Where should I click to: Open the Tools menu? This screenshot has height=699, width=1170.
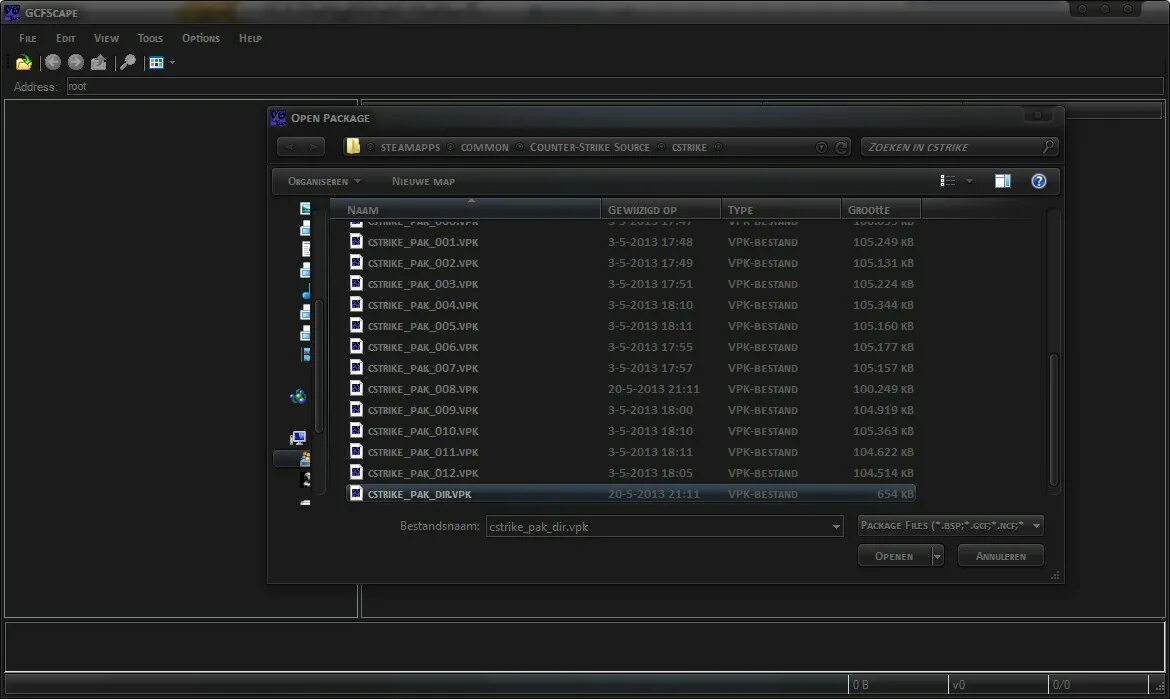[x=150, y=38]
